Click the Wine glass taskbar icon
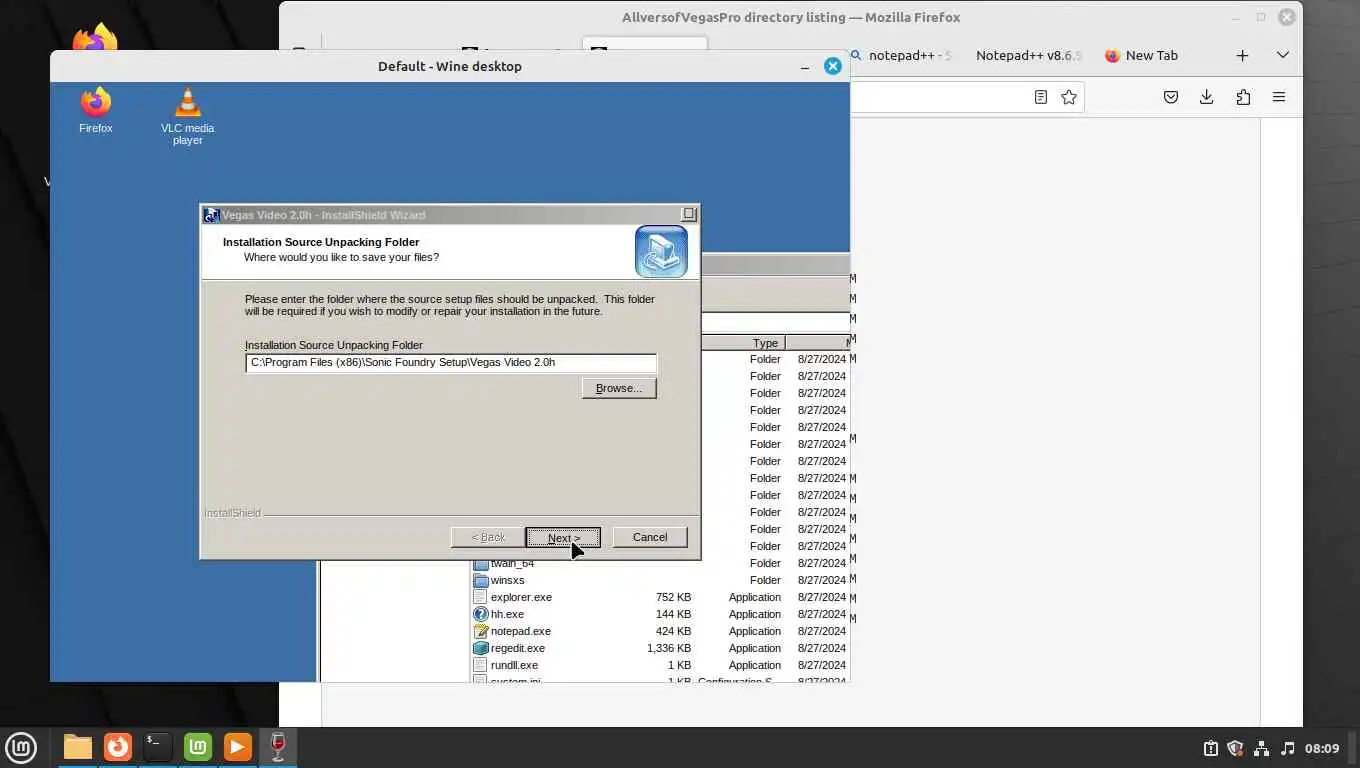Image resolution: width=1360 pixels, height=768 pixels. pos(278,747)
